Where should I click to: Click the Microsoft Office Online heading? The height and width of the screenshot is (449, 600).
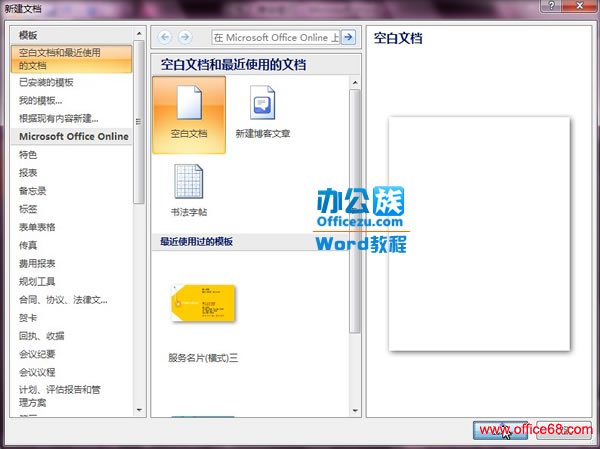click(74, 137)
